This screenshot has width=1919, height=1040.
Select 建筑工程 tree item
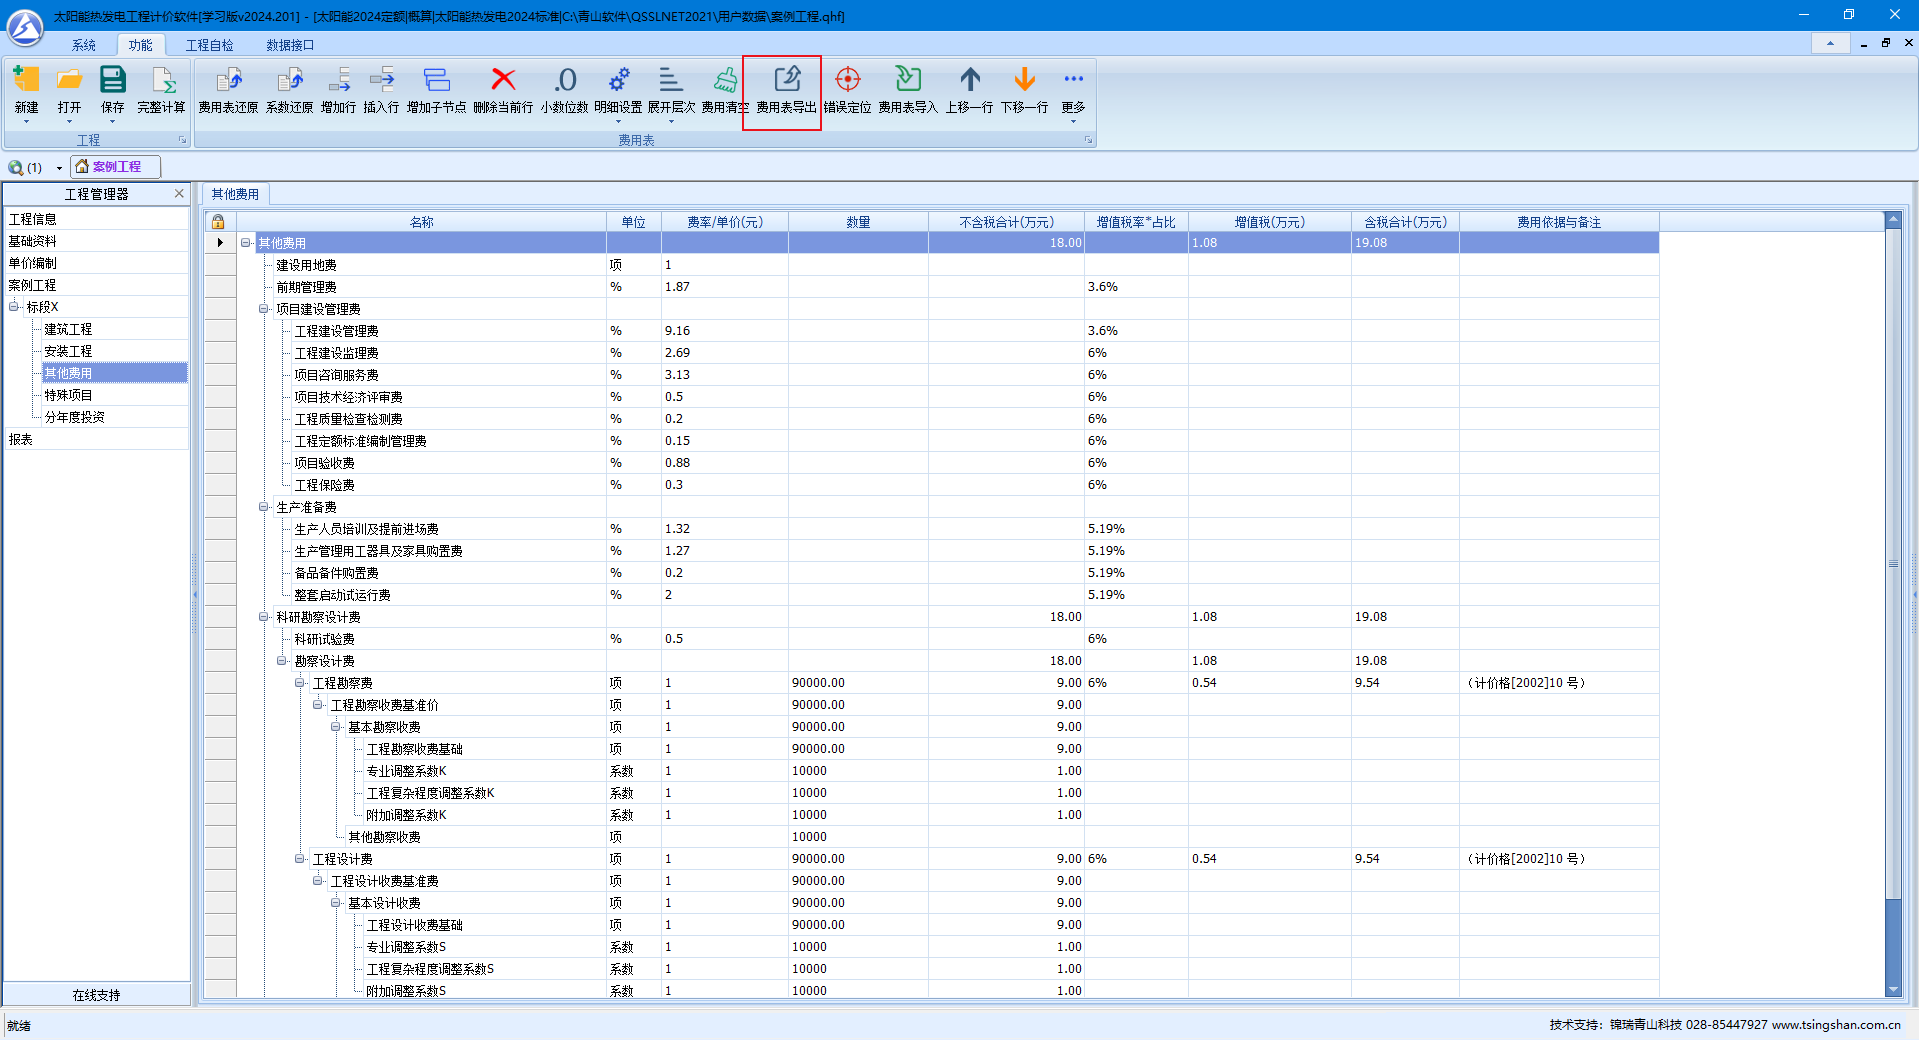[x=68, y=329]
